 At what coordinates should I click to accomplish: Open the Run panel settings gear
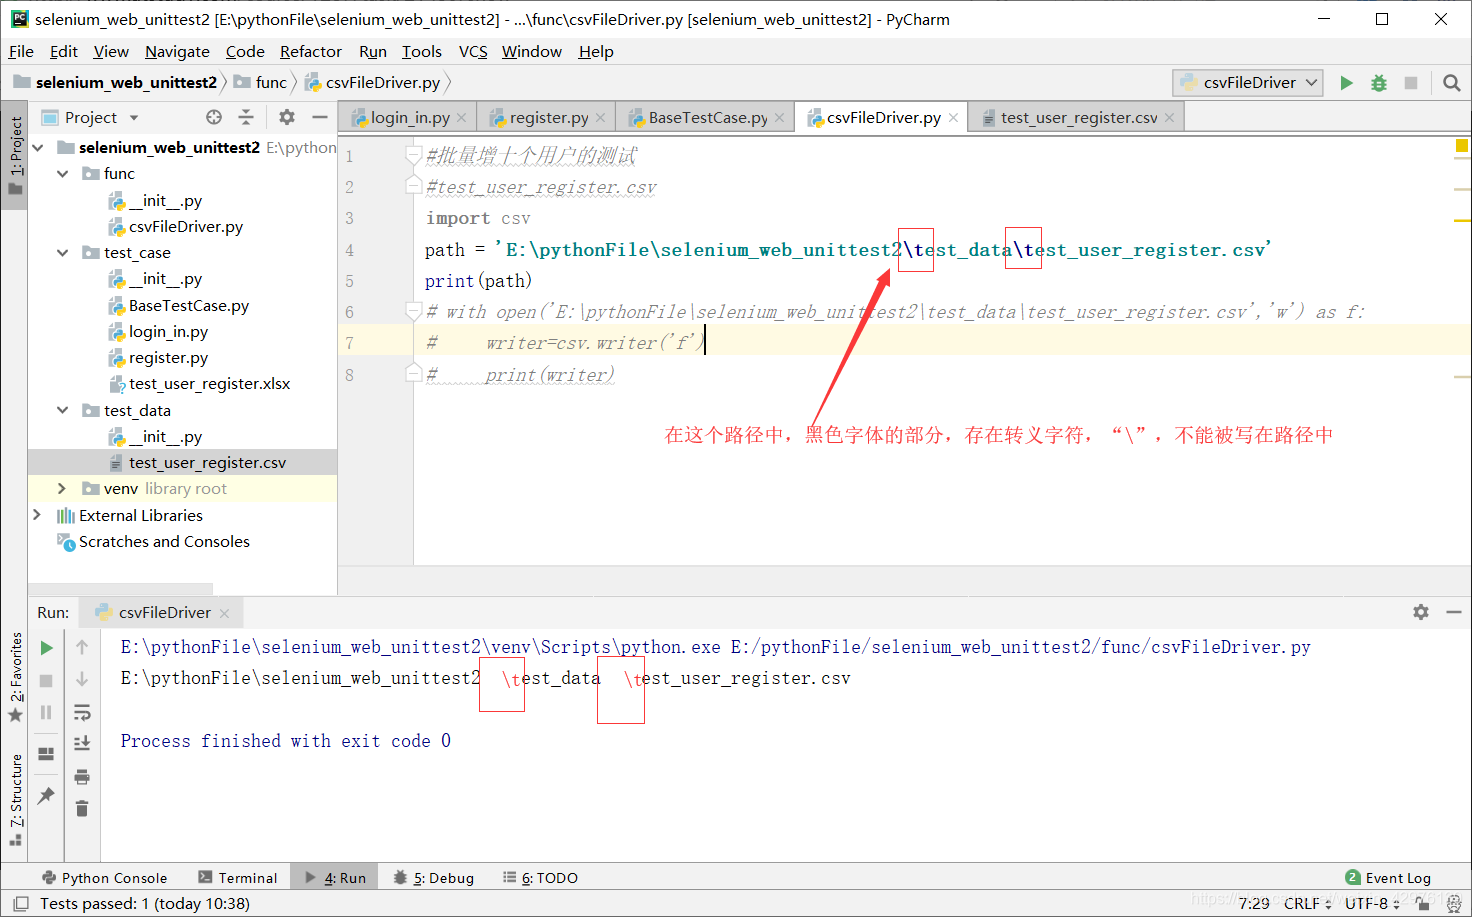tap(1421, 612)
